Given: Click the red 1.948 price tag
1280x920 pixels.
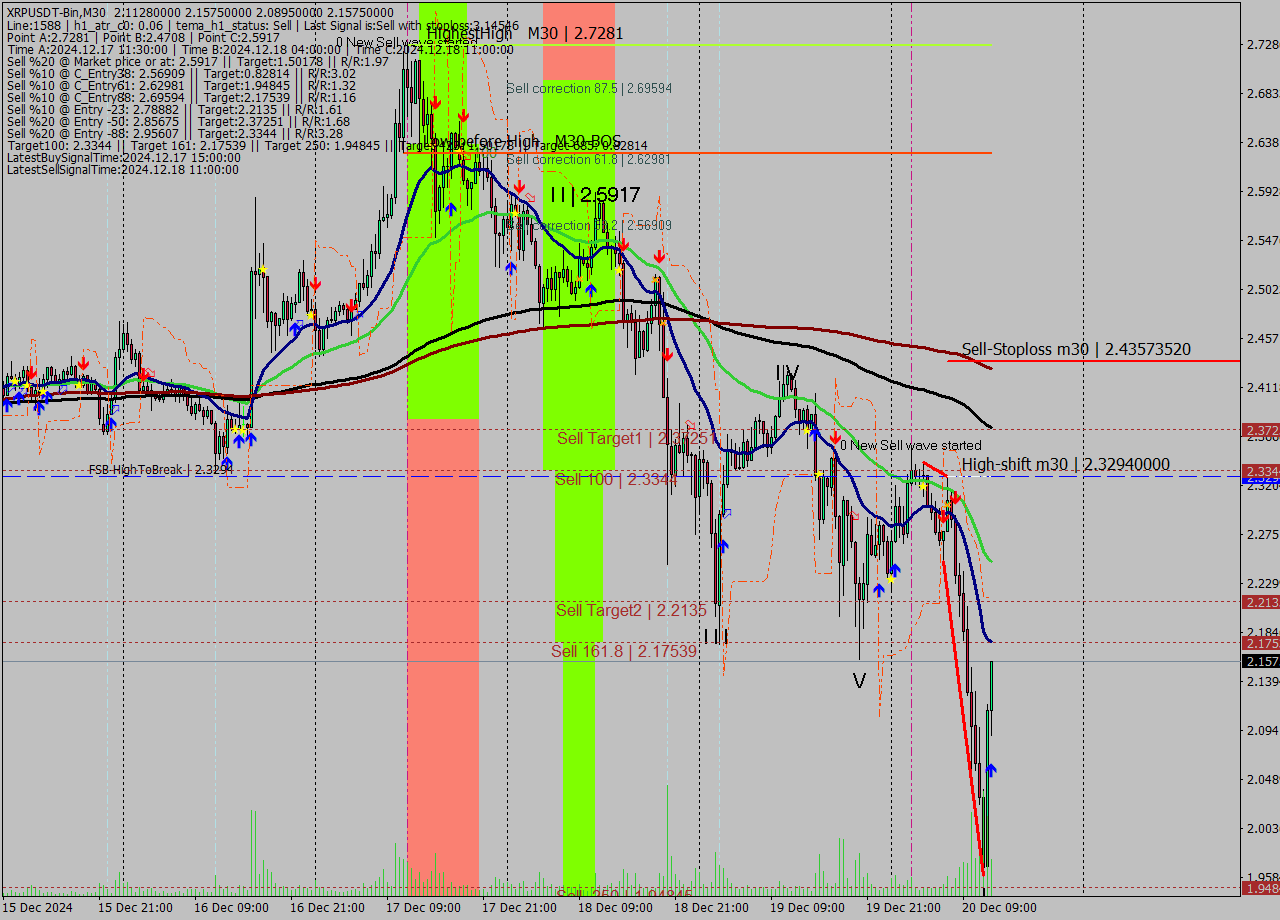Looking at the screenshot, I should click(x=1260, y=888).
